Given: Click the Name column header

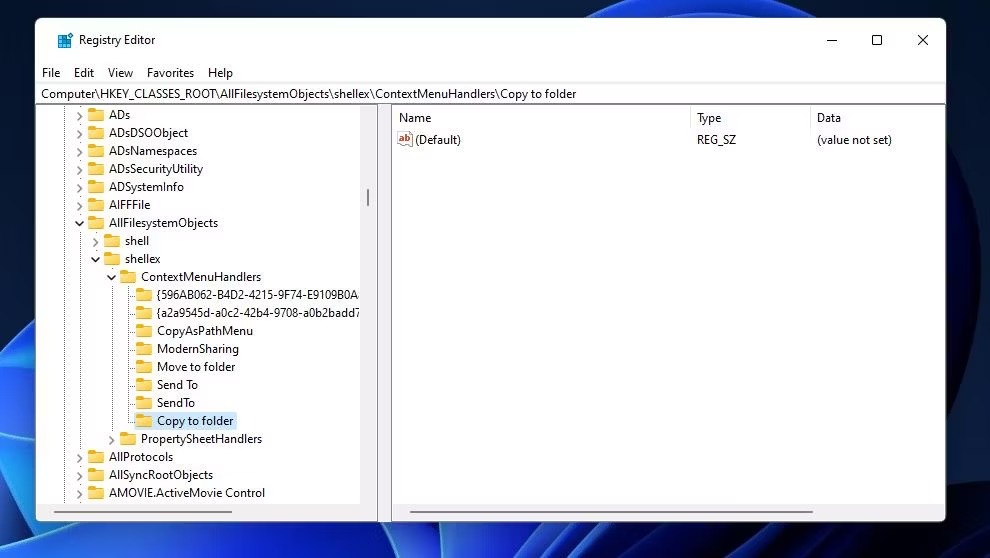Looking at the screenshot, I should (x=542, y=117).
